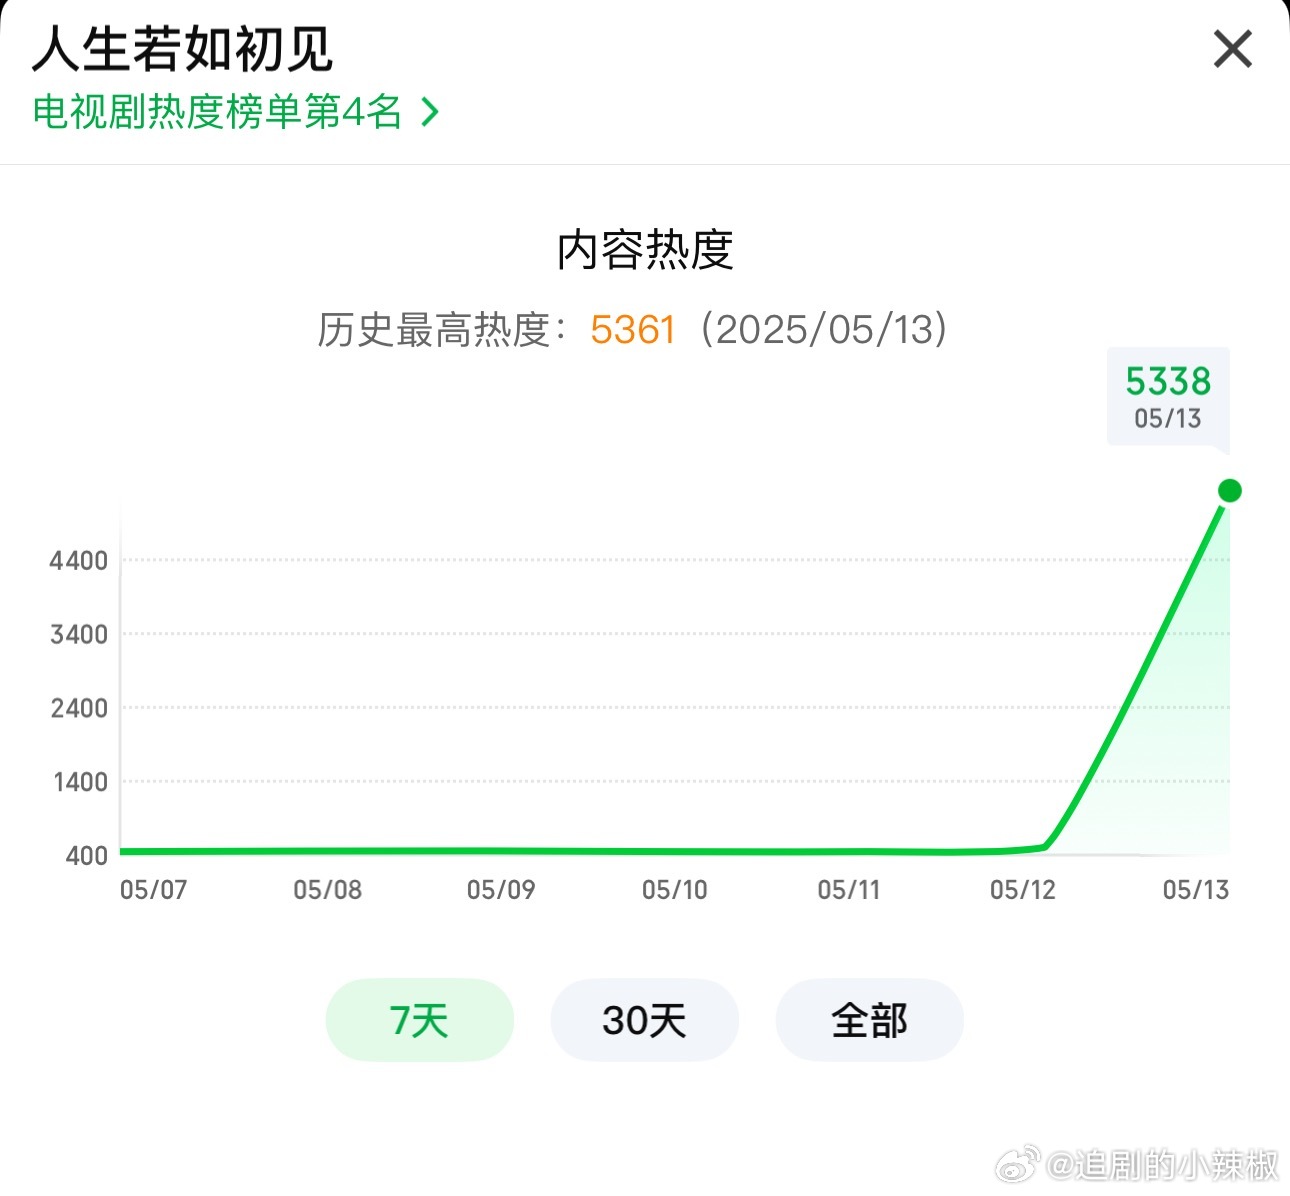Tap the 05/07 axis label
Screen dimensions: 1290x1196
(x=153, y=890)
